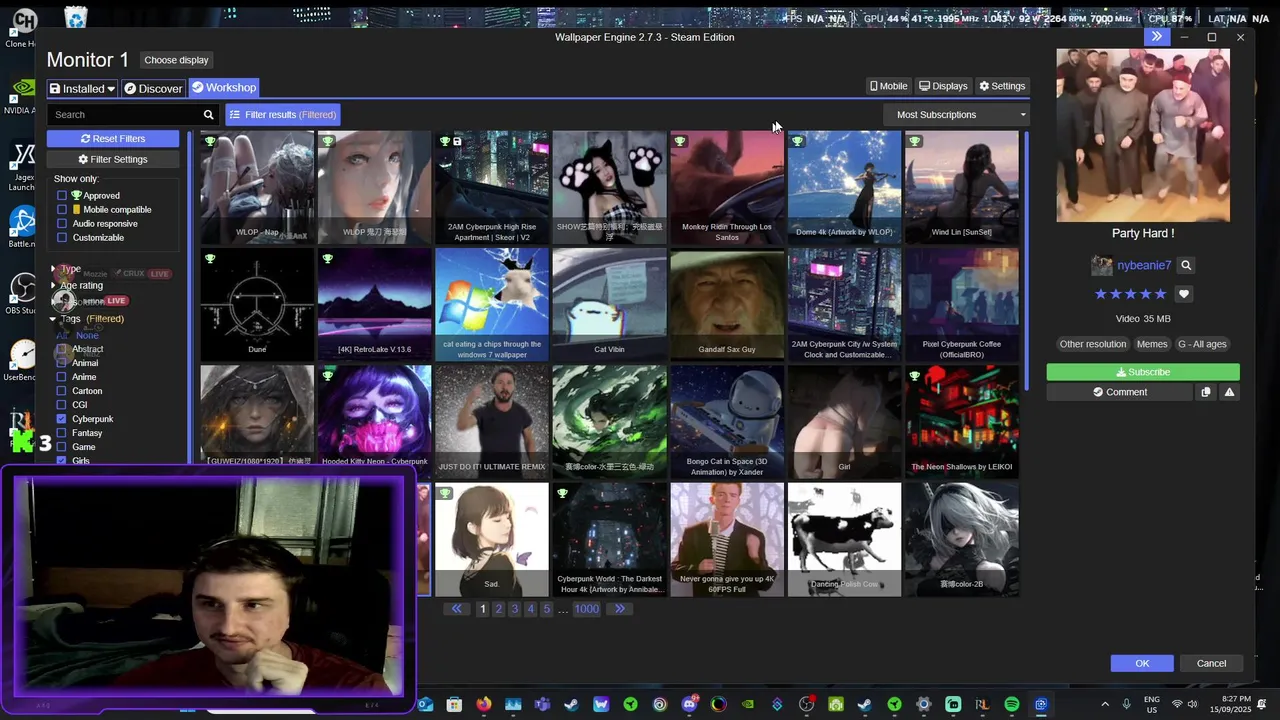The width and height of the screenshot is (1280, 720).
Task: Subscribe to the Party Hard wallpaper
Action: [x=1143, y=372]
